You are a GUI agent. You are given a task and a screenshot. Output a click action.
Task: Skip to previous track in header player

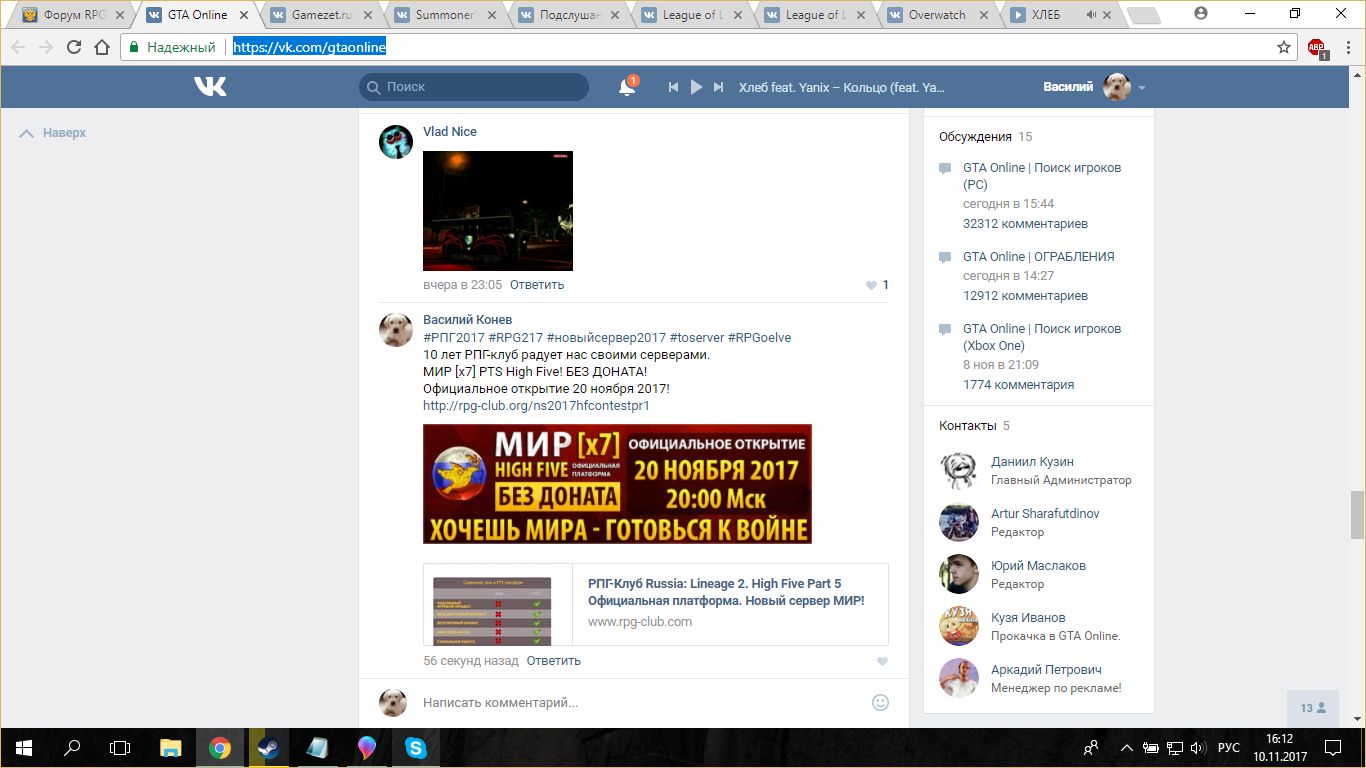pos(674,87)
